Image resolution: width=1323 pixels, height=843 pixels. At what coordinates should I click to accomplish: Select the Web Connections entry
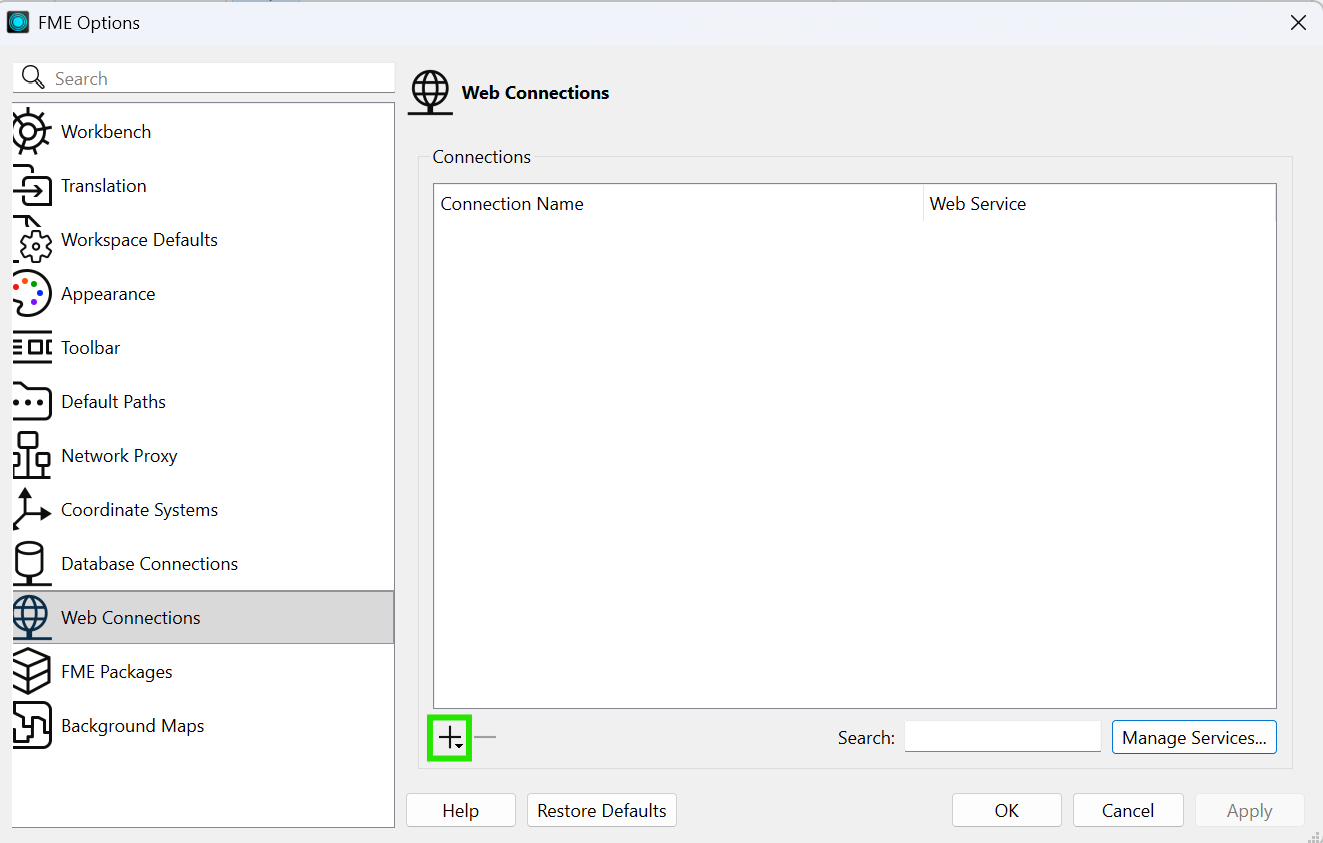point(203,618)
